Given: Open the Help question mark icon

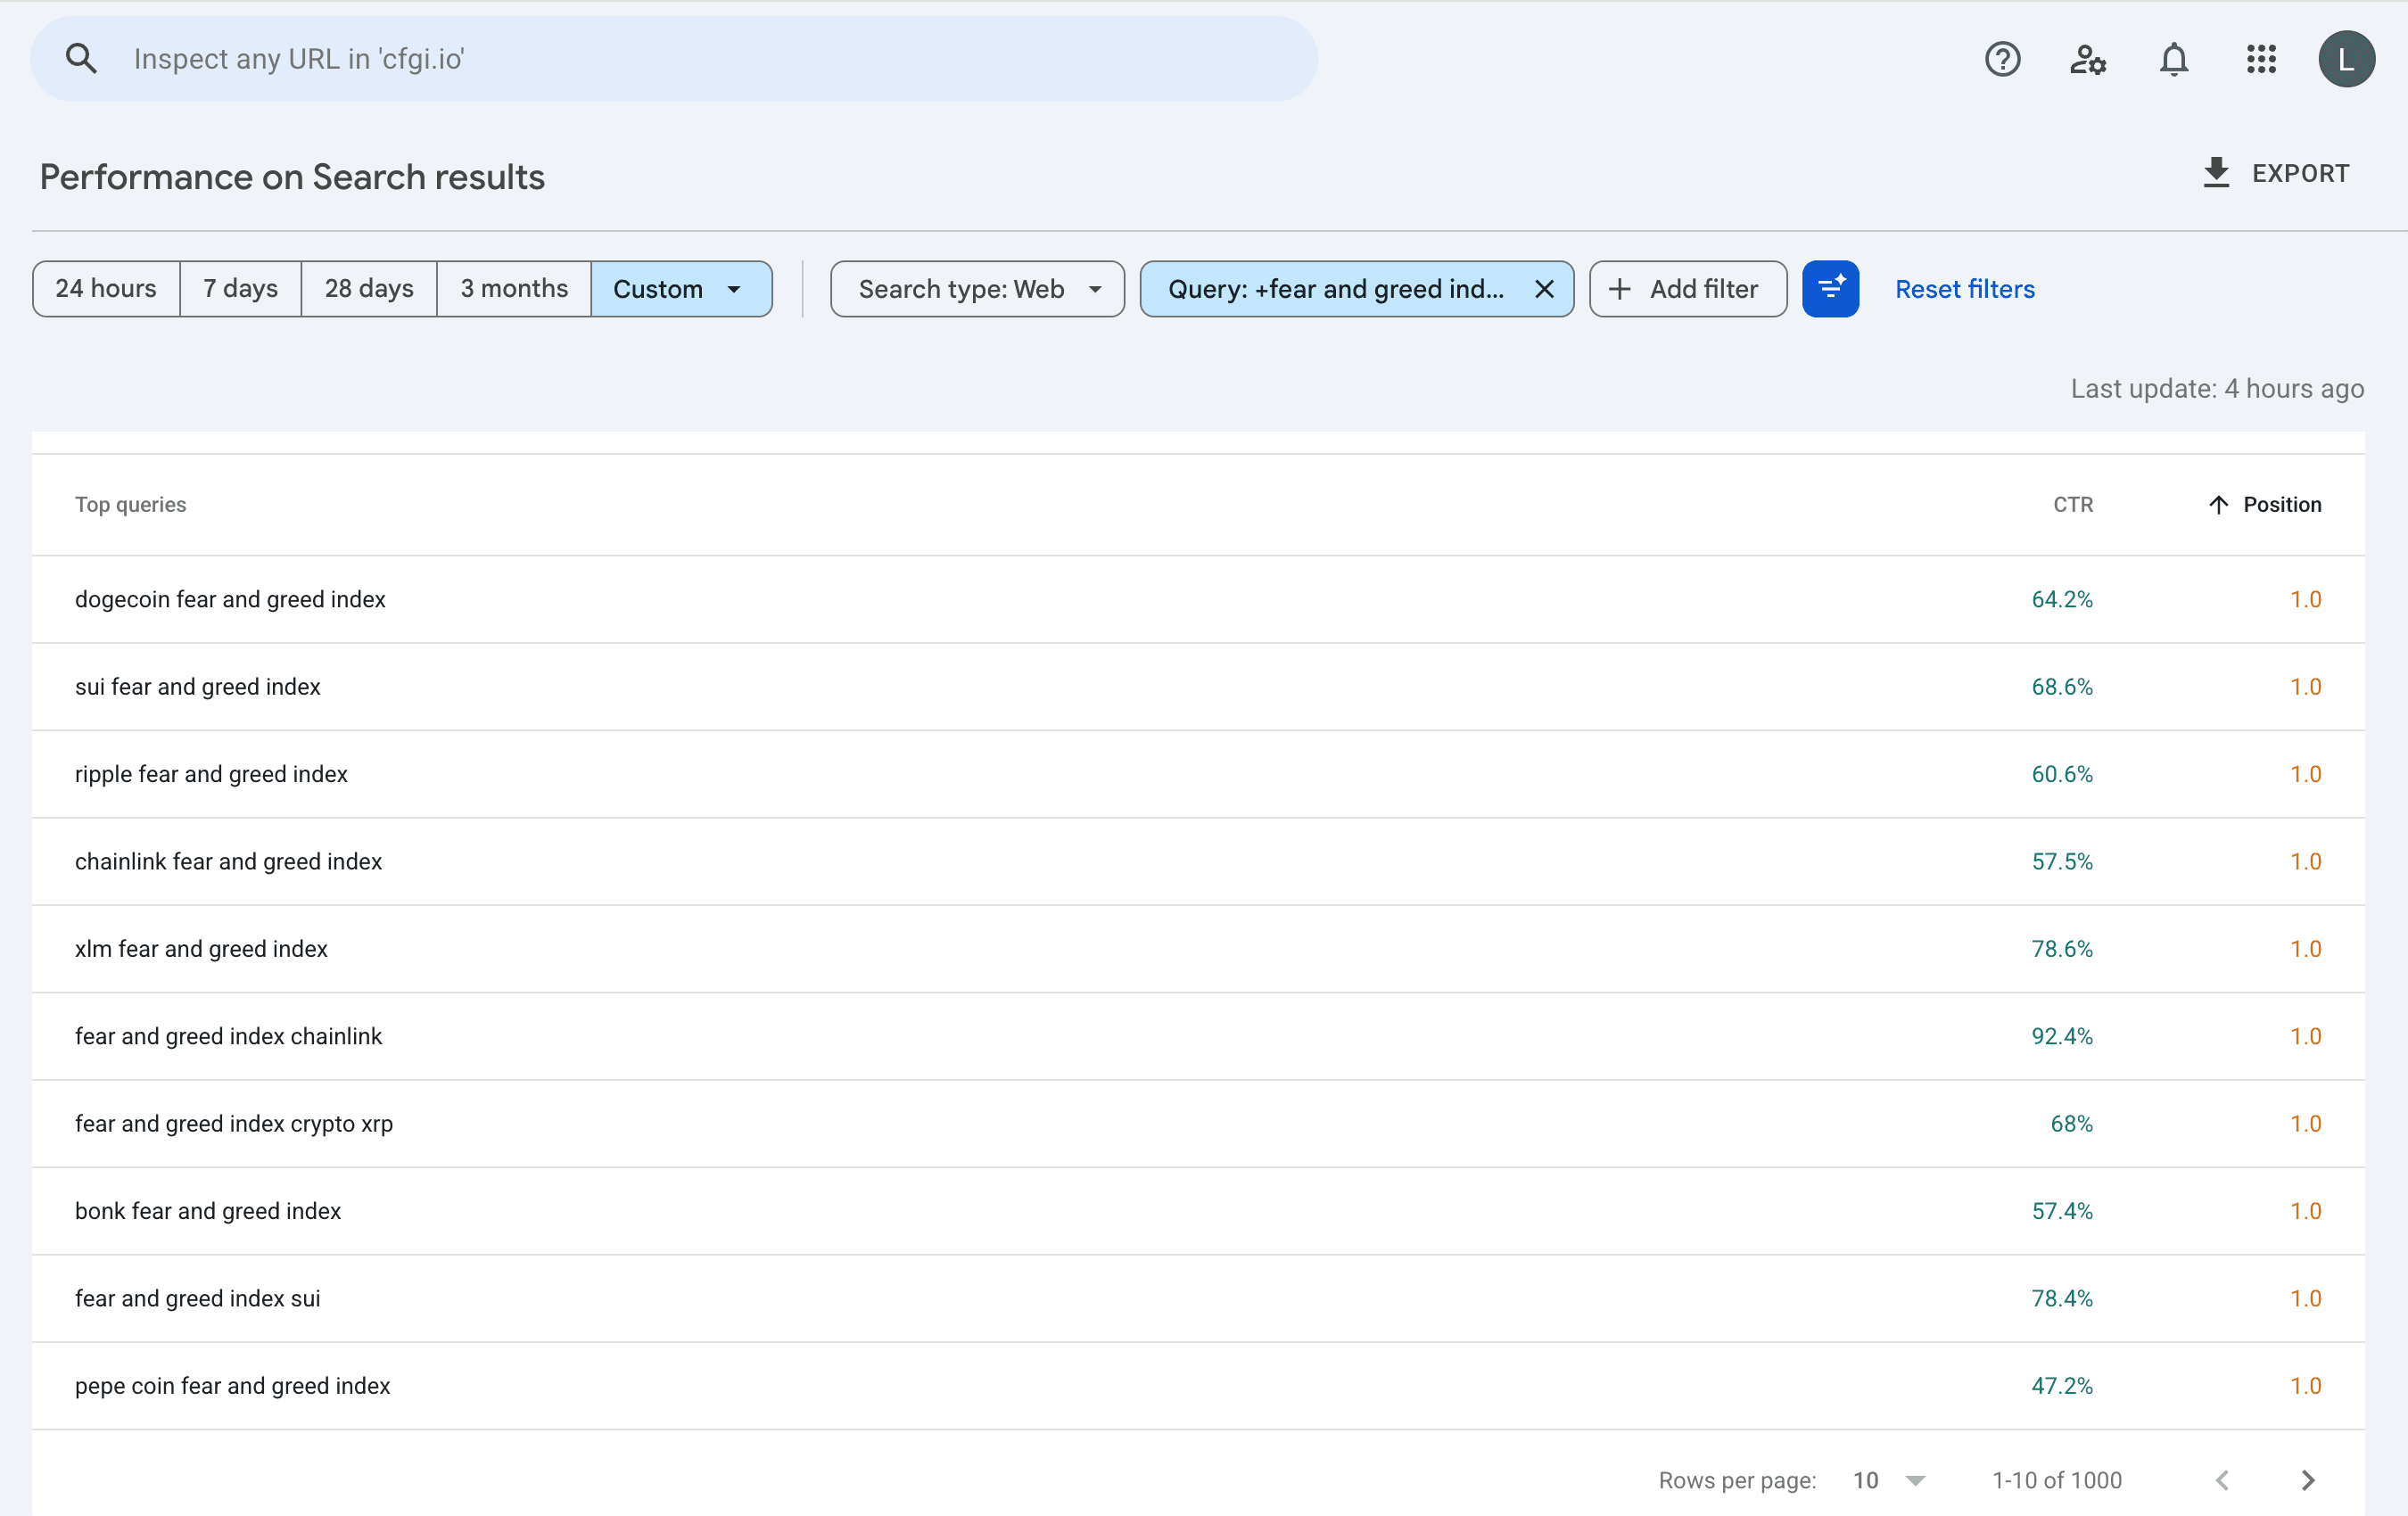Looking at the screenshot, I should 2002,59.
